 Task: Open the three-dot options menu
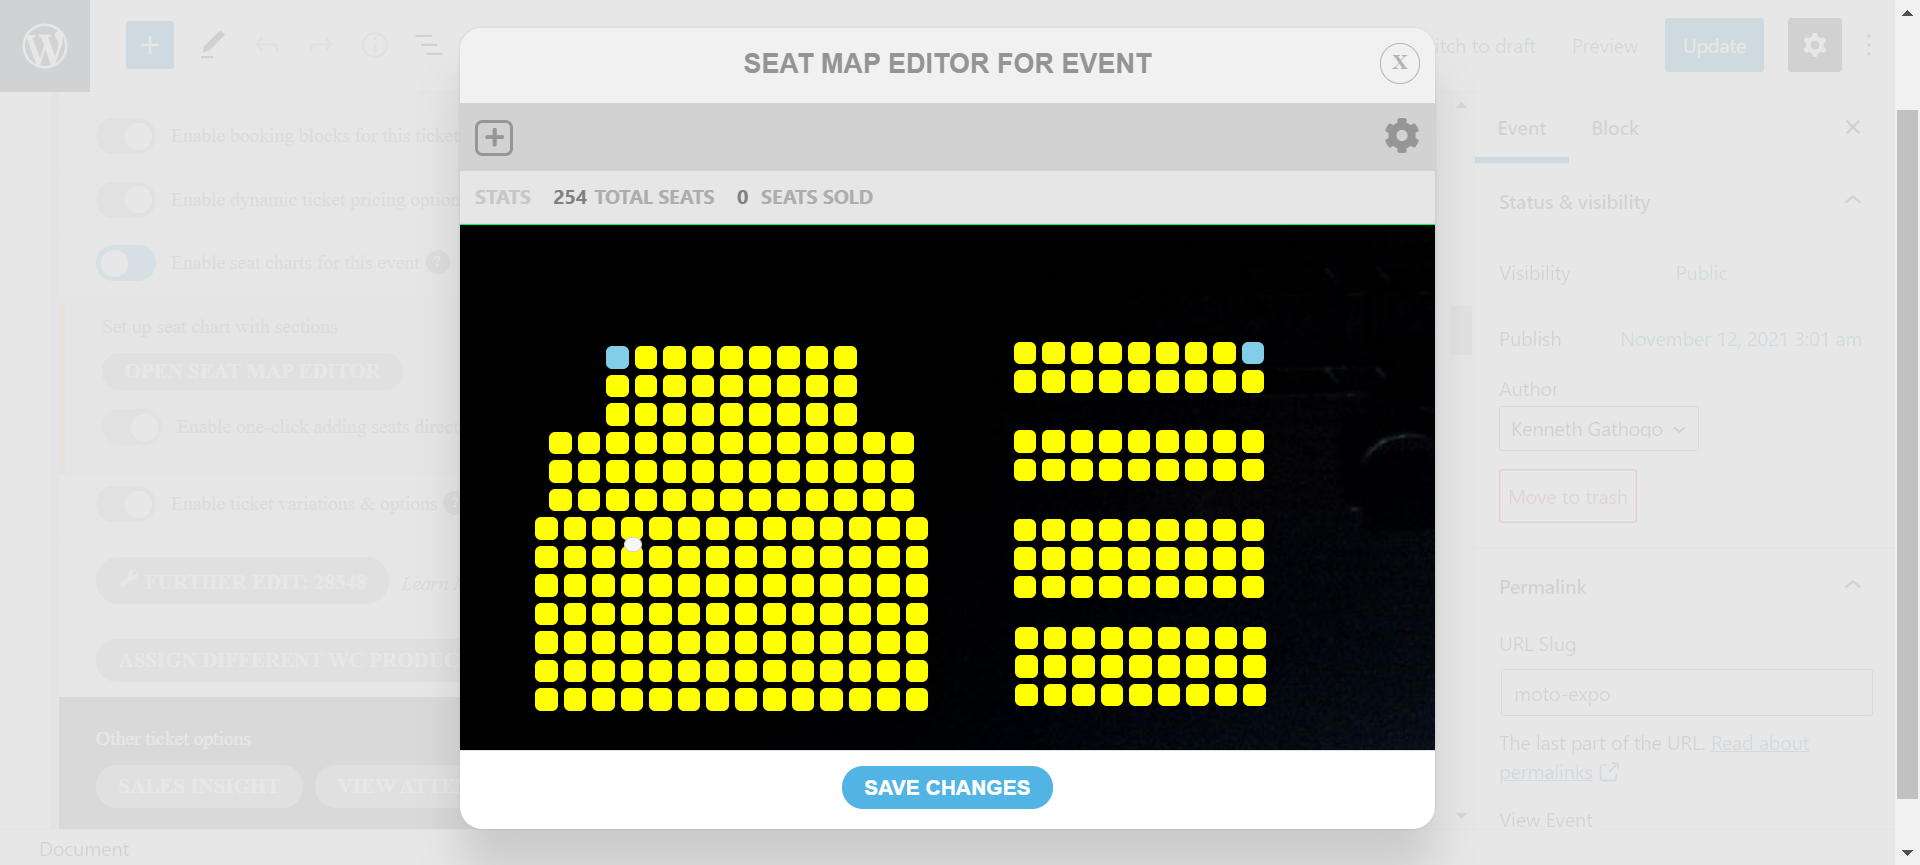tap(1868, 45)
